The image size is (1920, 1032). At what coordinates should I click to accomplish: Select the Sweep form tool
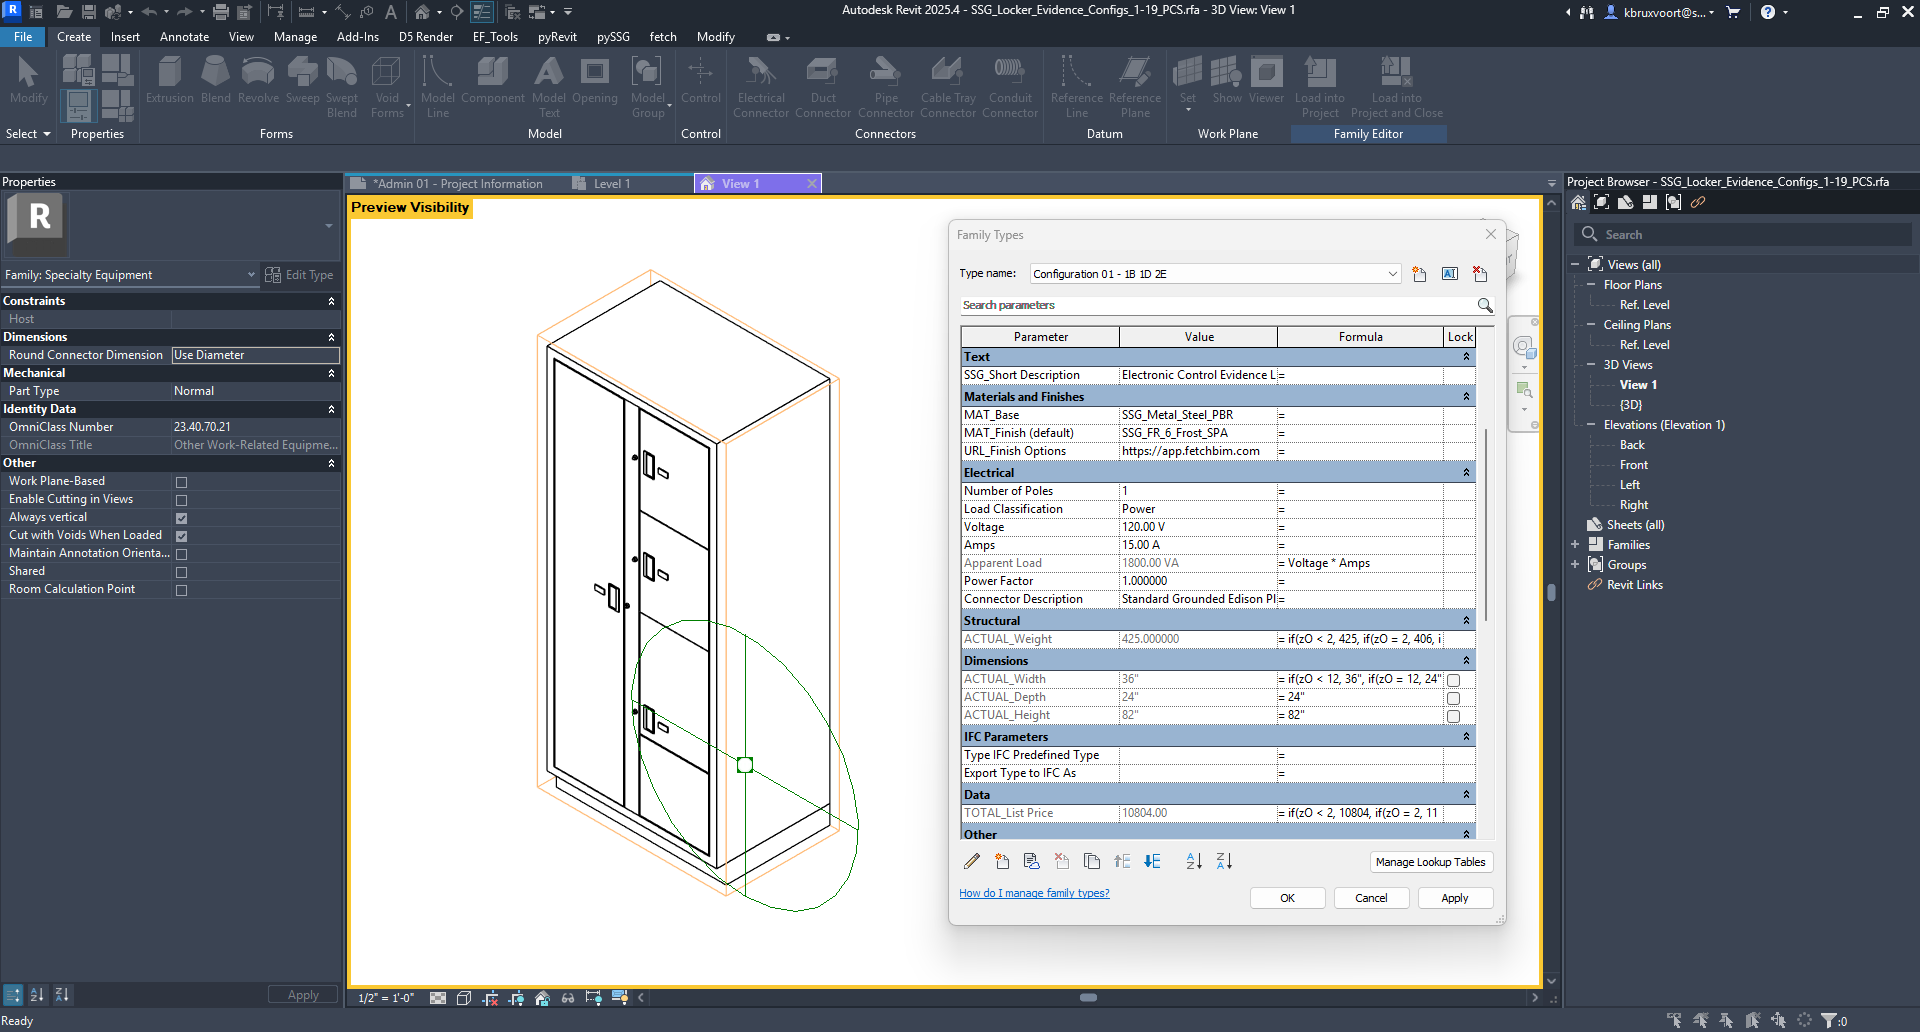(302, 80)
